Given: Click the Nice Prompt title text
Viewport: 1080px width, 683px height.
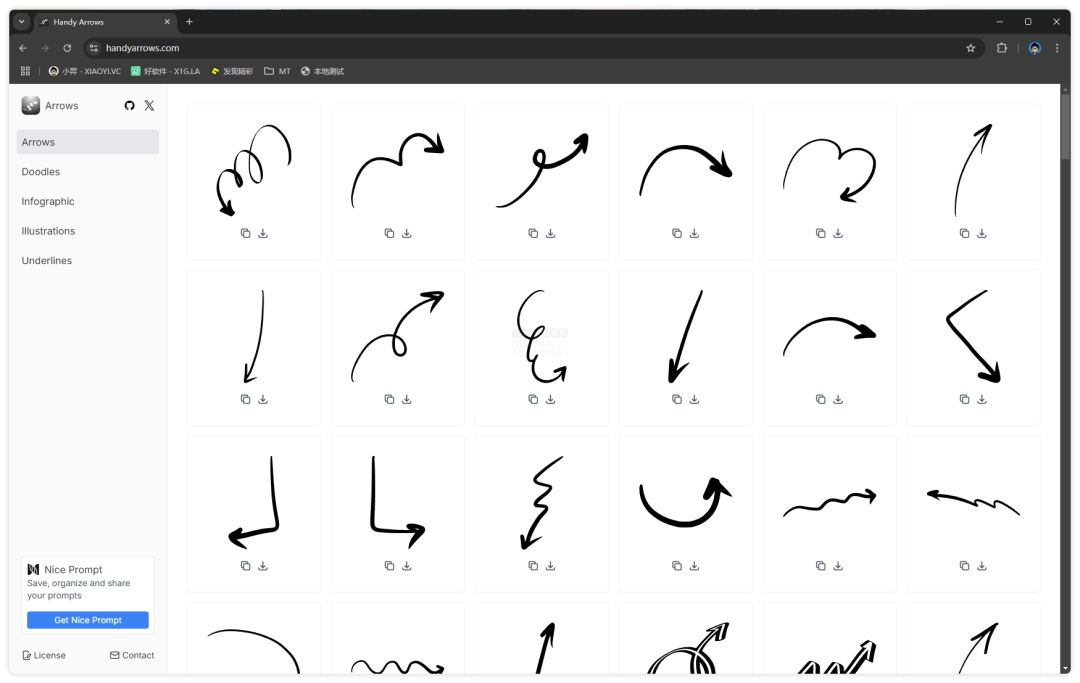Looking at the screenshot, I should tap(73, 569).
